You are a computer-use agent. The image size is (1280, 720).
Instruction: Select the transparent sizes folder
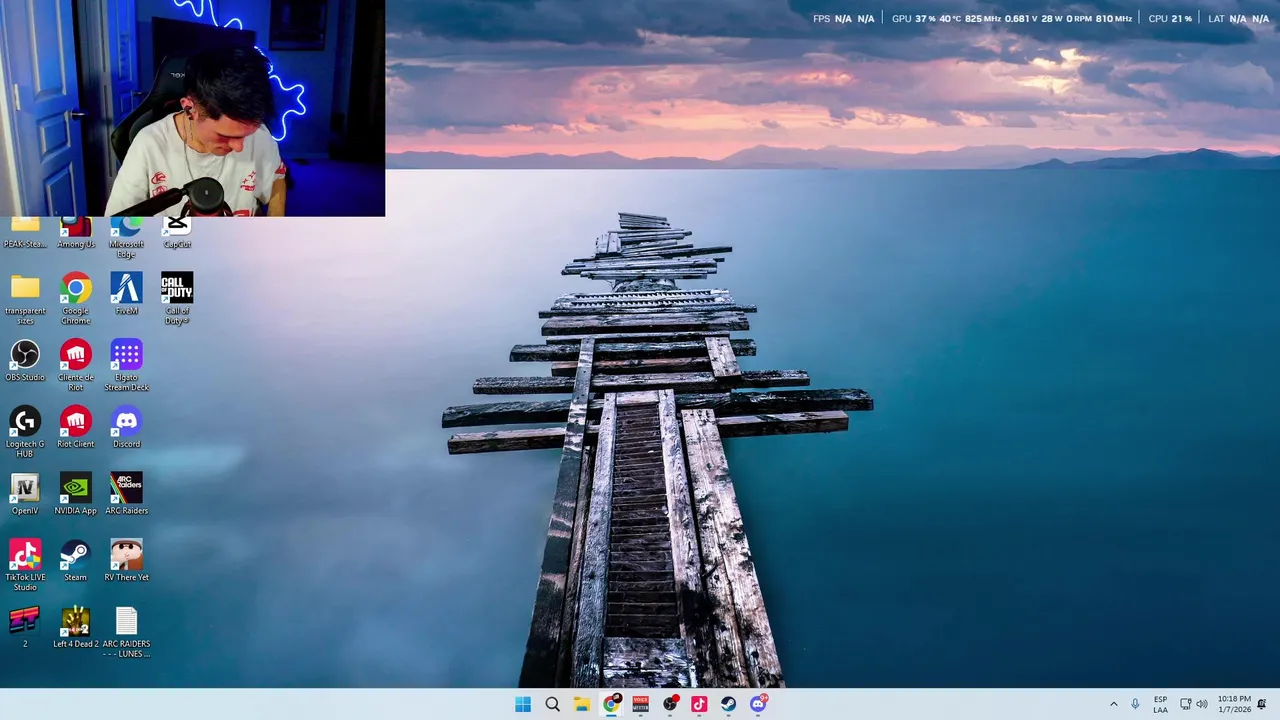25,298
